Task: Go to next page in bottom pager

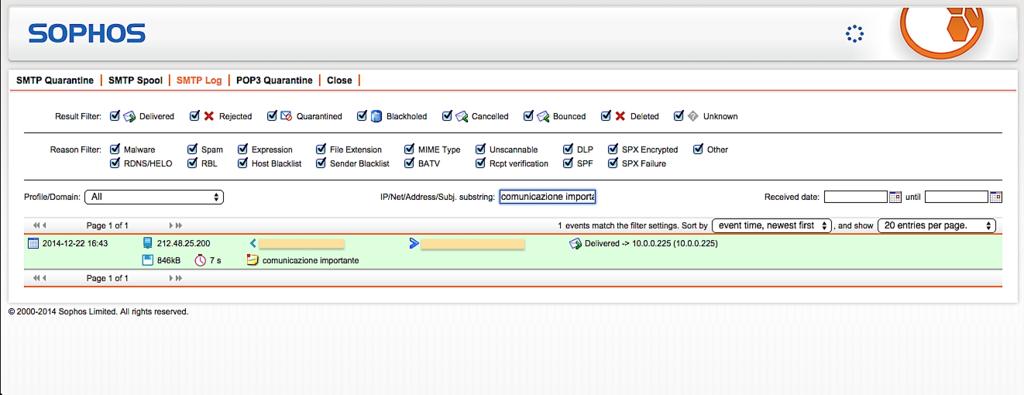Action: 172,278
